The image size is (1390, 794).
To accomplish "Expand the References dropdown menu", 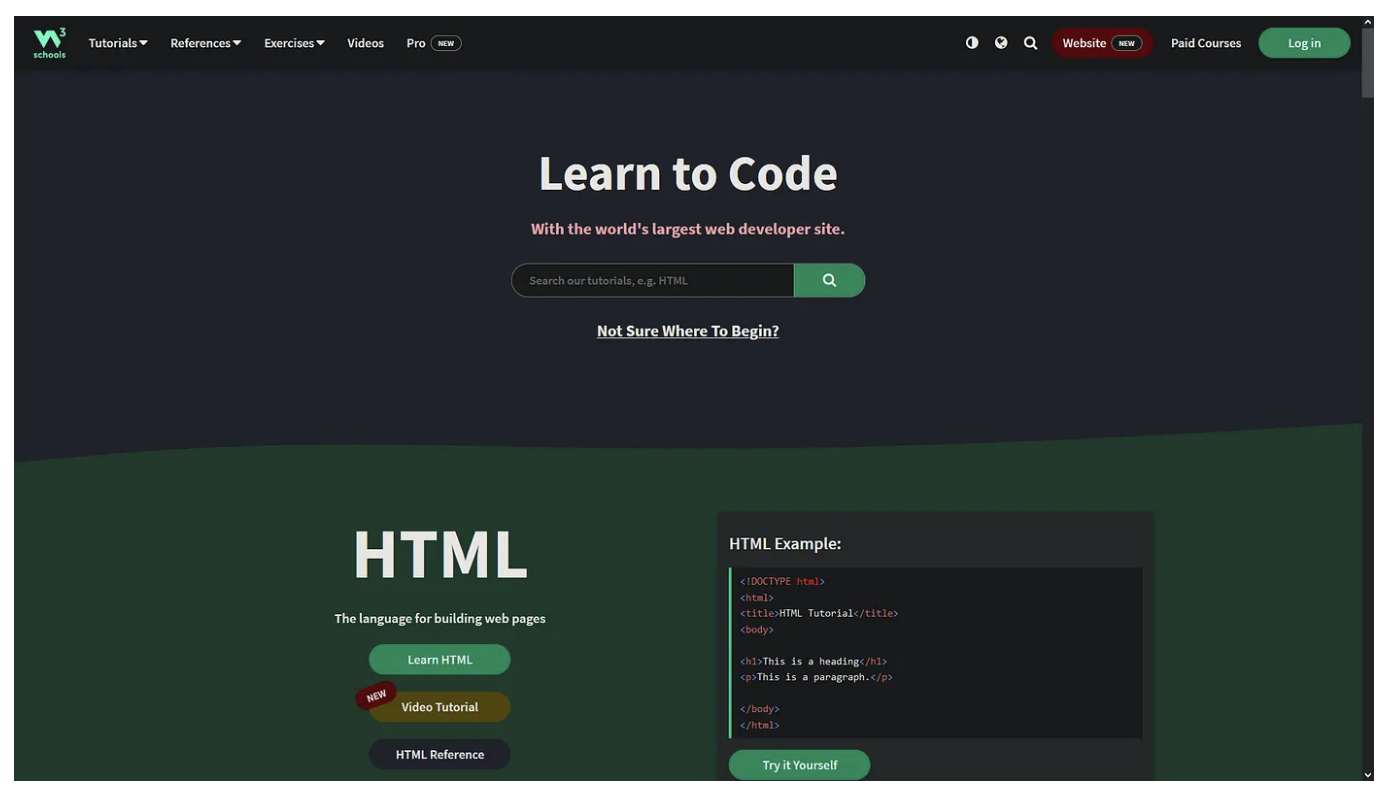I will 206,43.
